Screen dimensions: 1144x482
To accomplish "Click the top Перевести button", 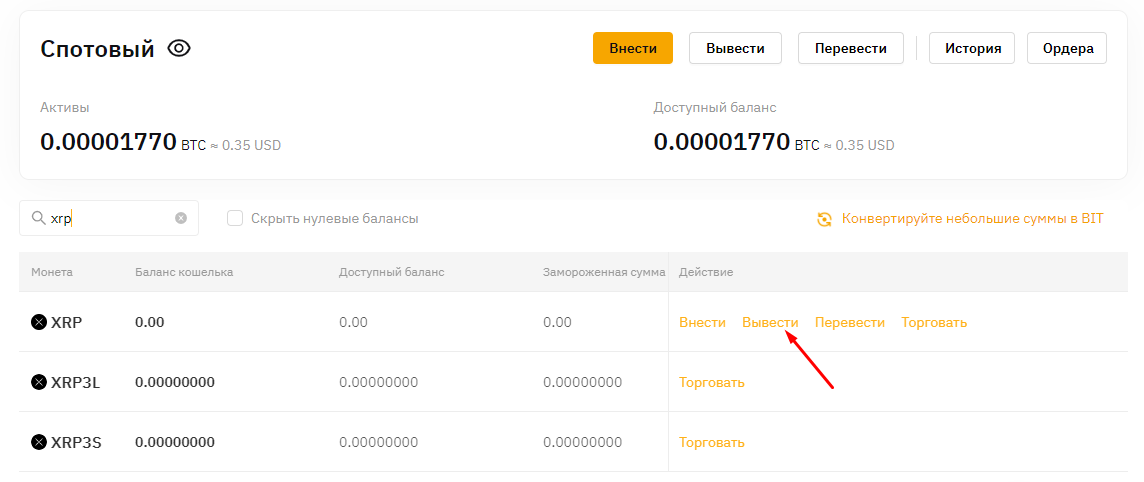I will click(851, 48).
